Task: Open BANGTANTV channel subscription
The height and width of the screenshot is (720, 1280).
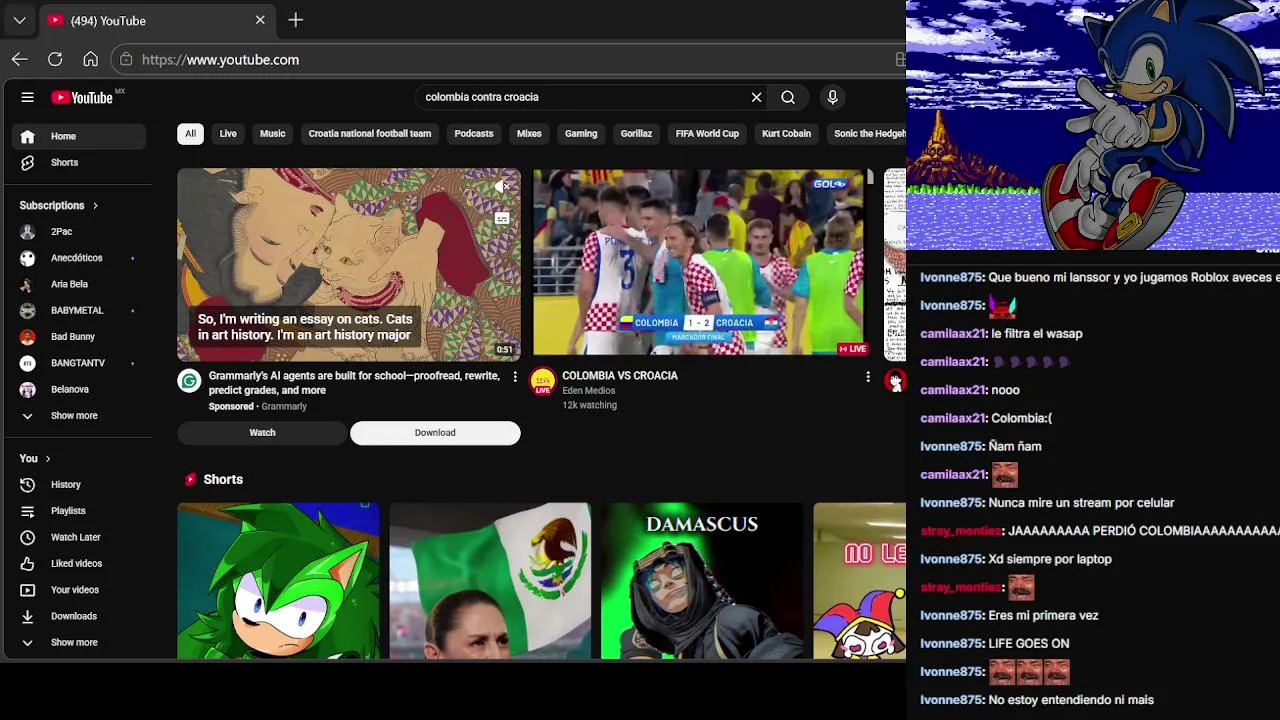Action: click(x=78, y=363)
